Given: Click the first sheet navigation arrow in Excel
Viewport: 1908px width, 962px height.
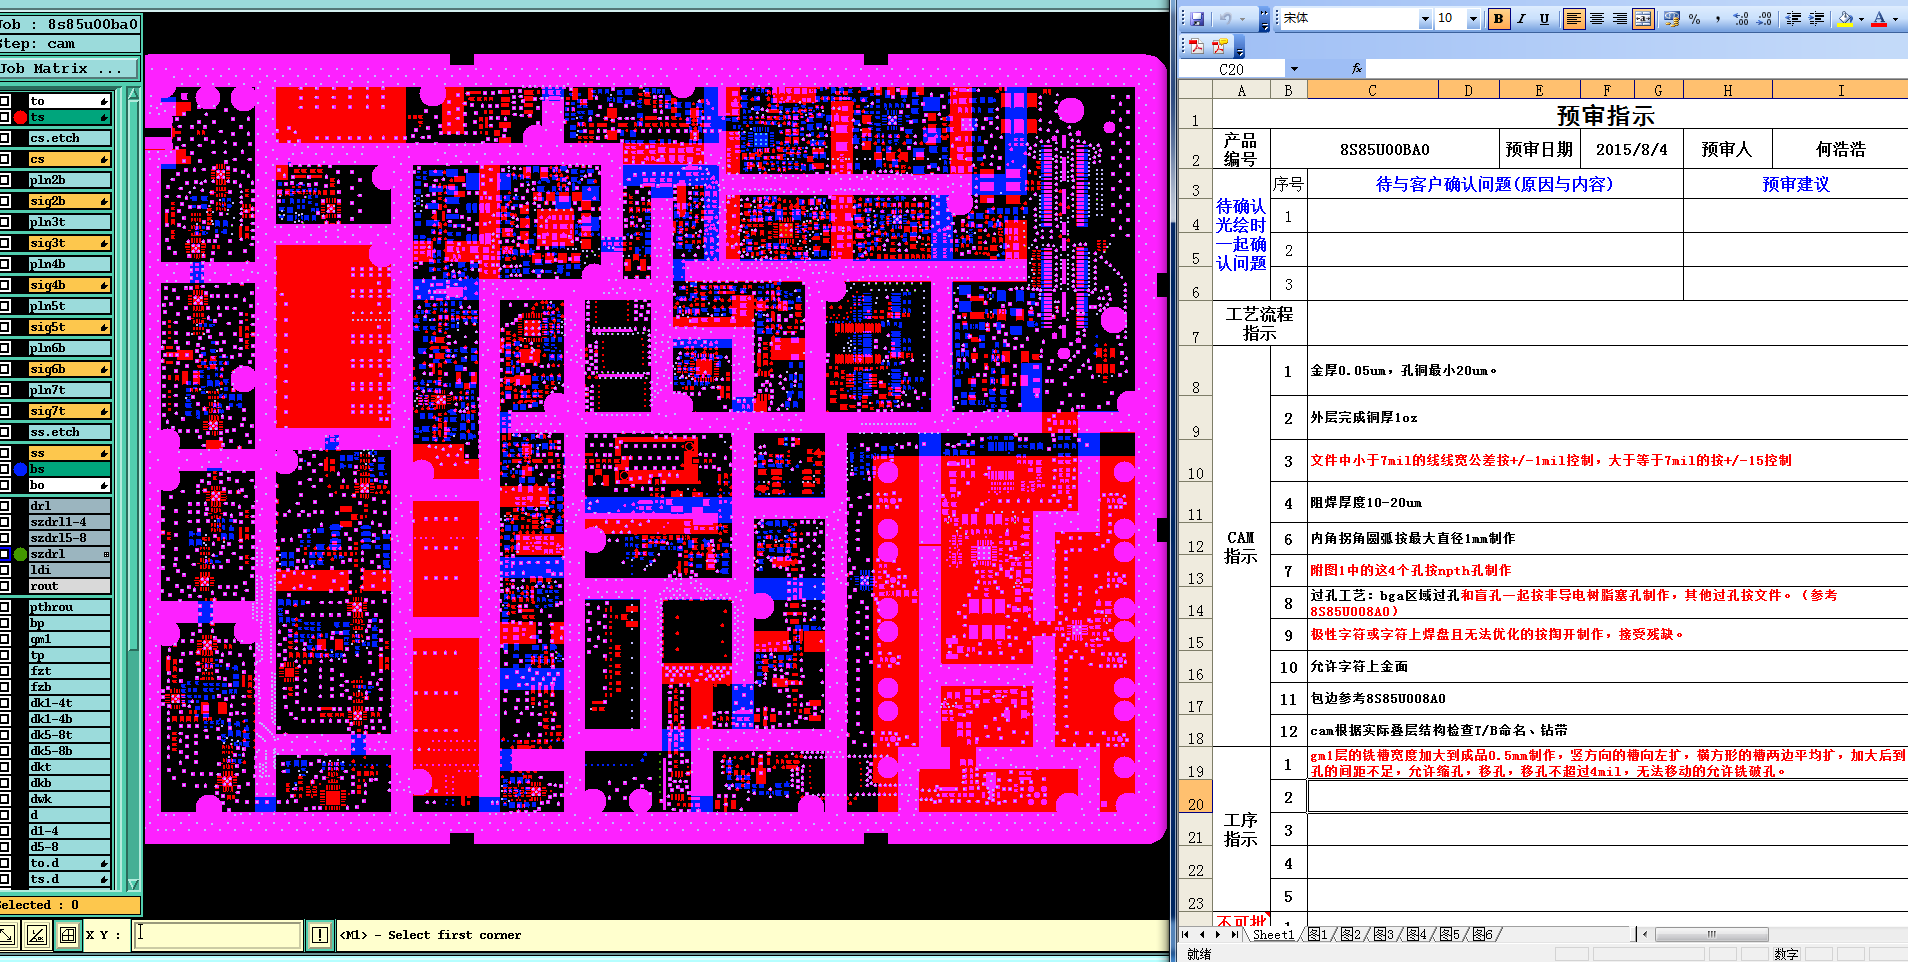Looking at the screenshot, I should point(1186,935).
